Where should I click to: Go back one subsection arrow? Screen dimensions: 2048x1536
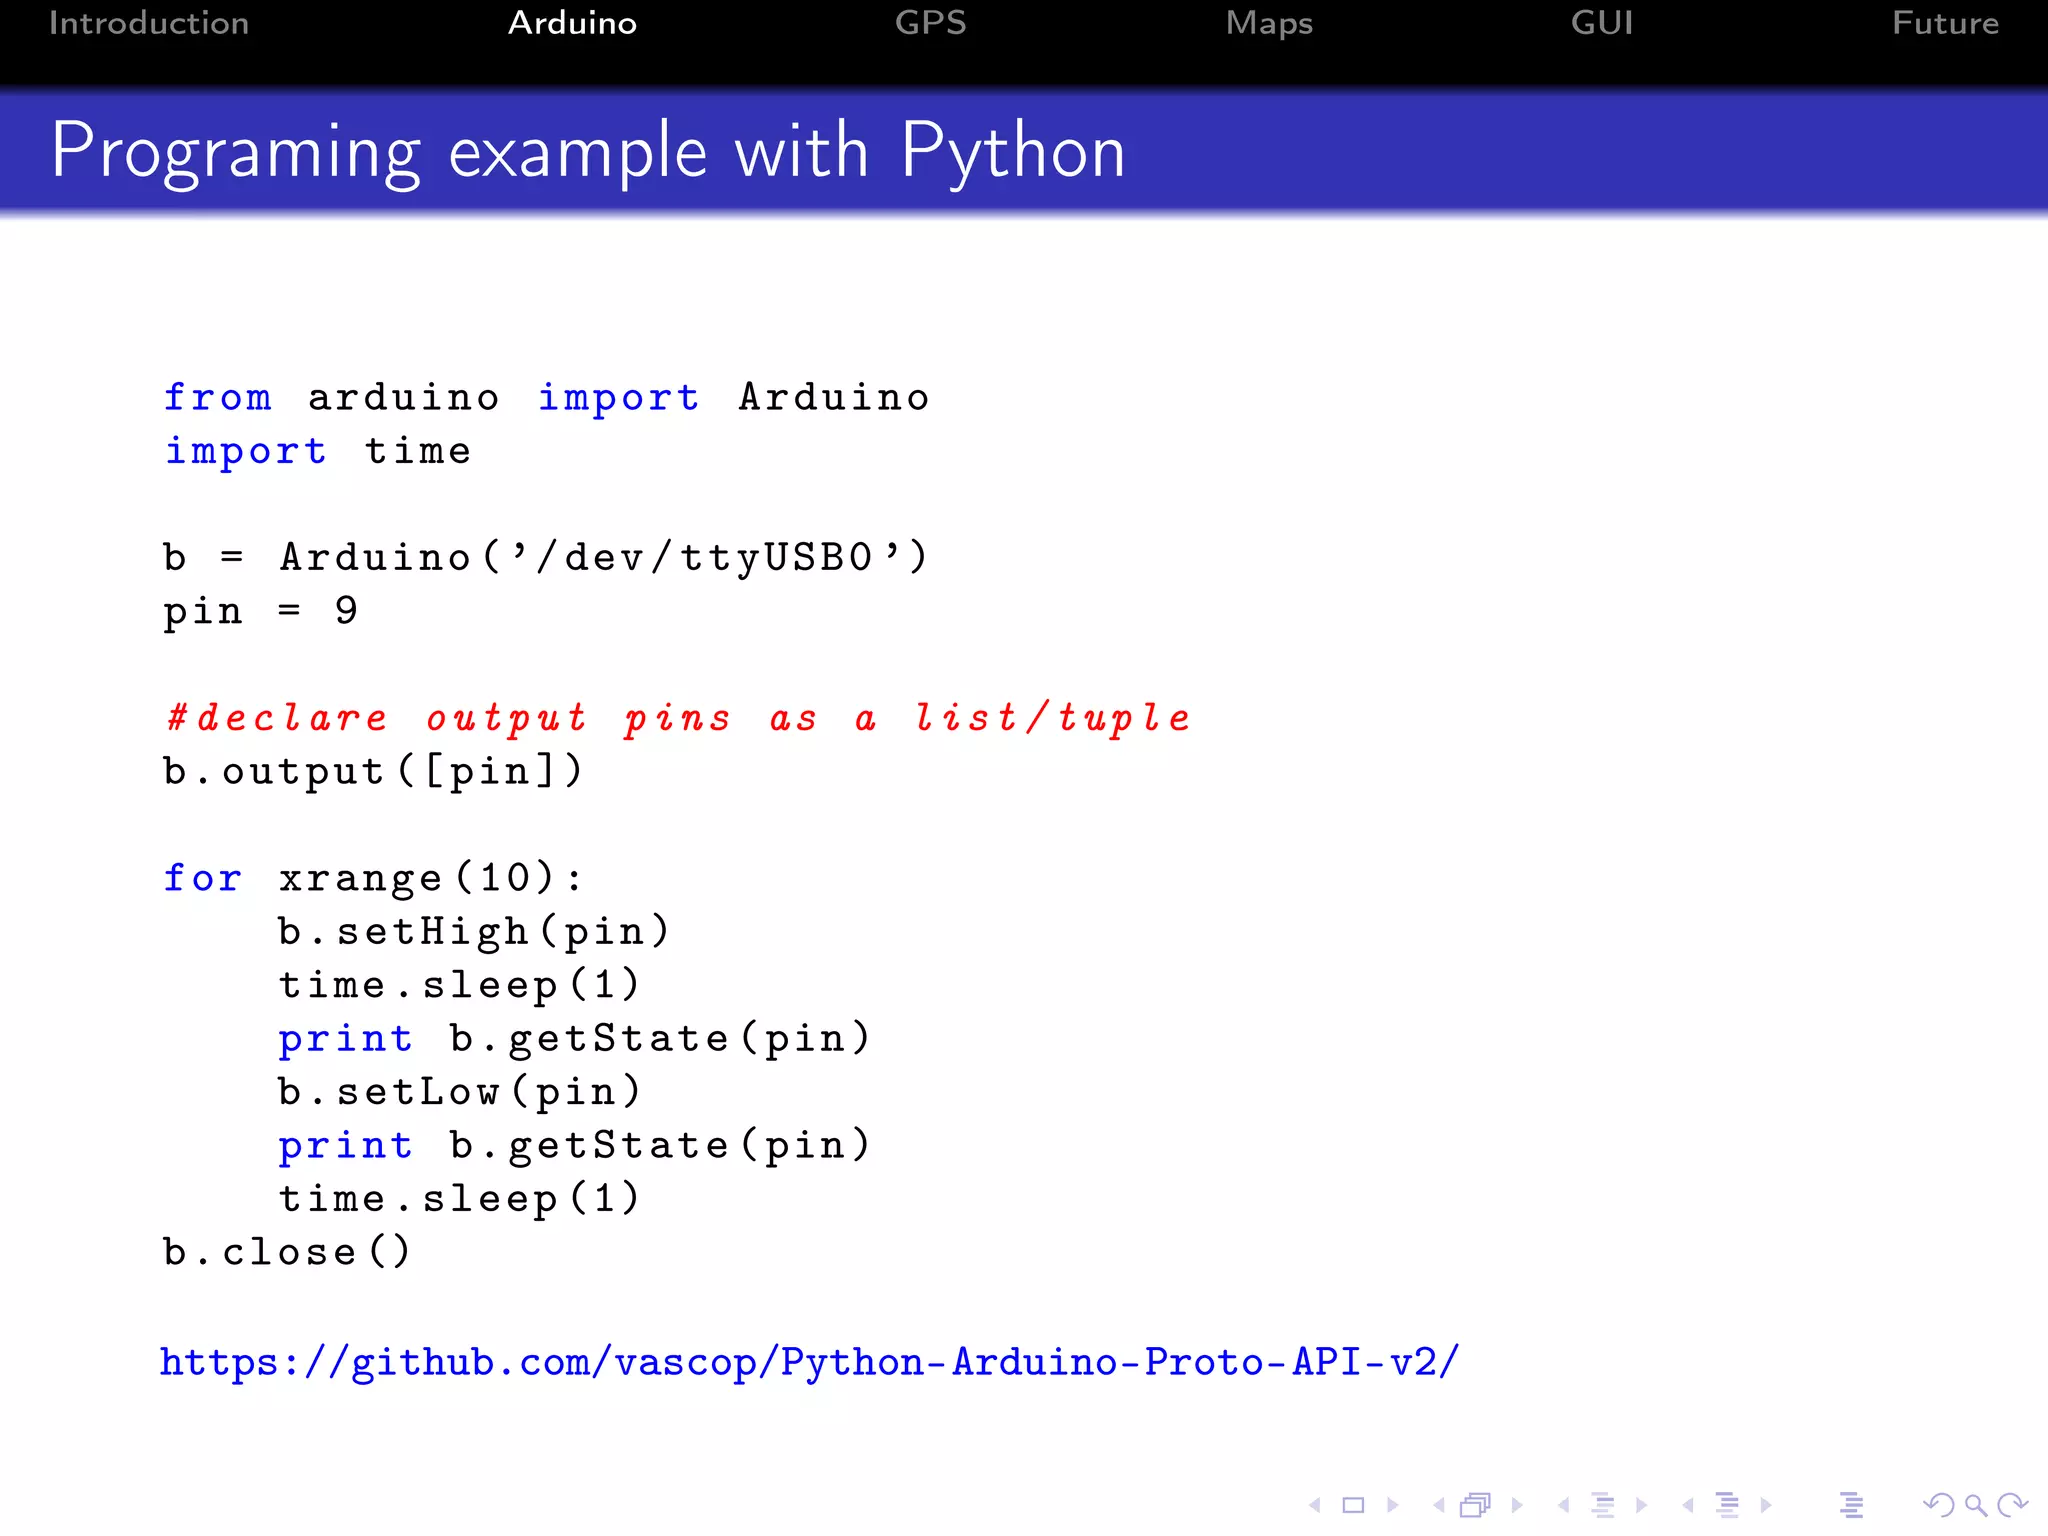1563,1505
